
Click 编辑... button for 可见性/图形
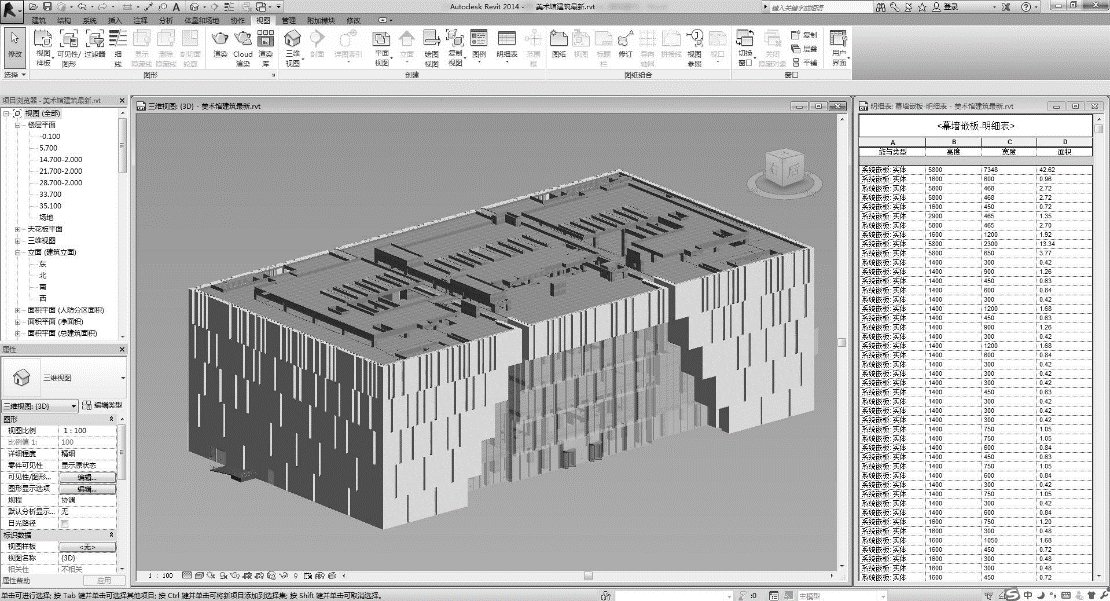click(x=86, y=477)
